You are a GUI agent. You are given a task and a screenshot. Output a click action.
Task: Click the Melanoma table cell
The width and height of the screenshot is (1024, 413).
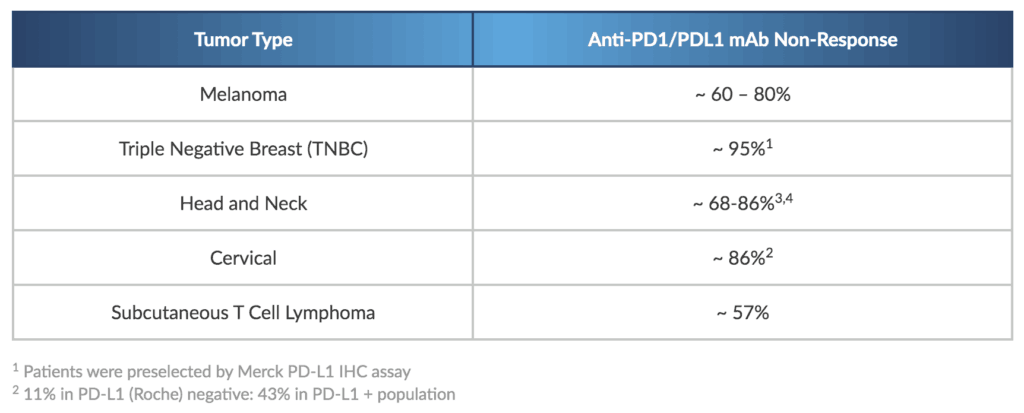point(243,94)
